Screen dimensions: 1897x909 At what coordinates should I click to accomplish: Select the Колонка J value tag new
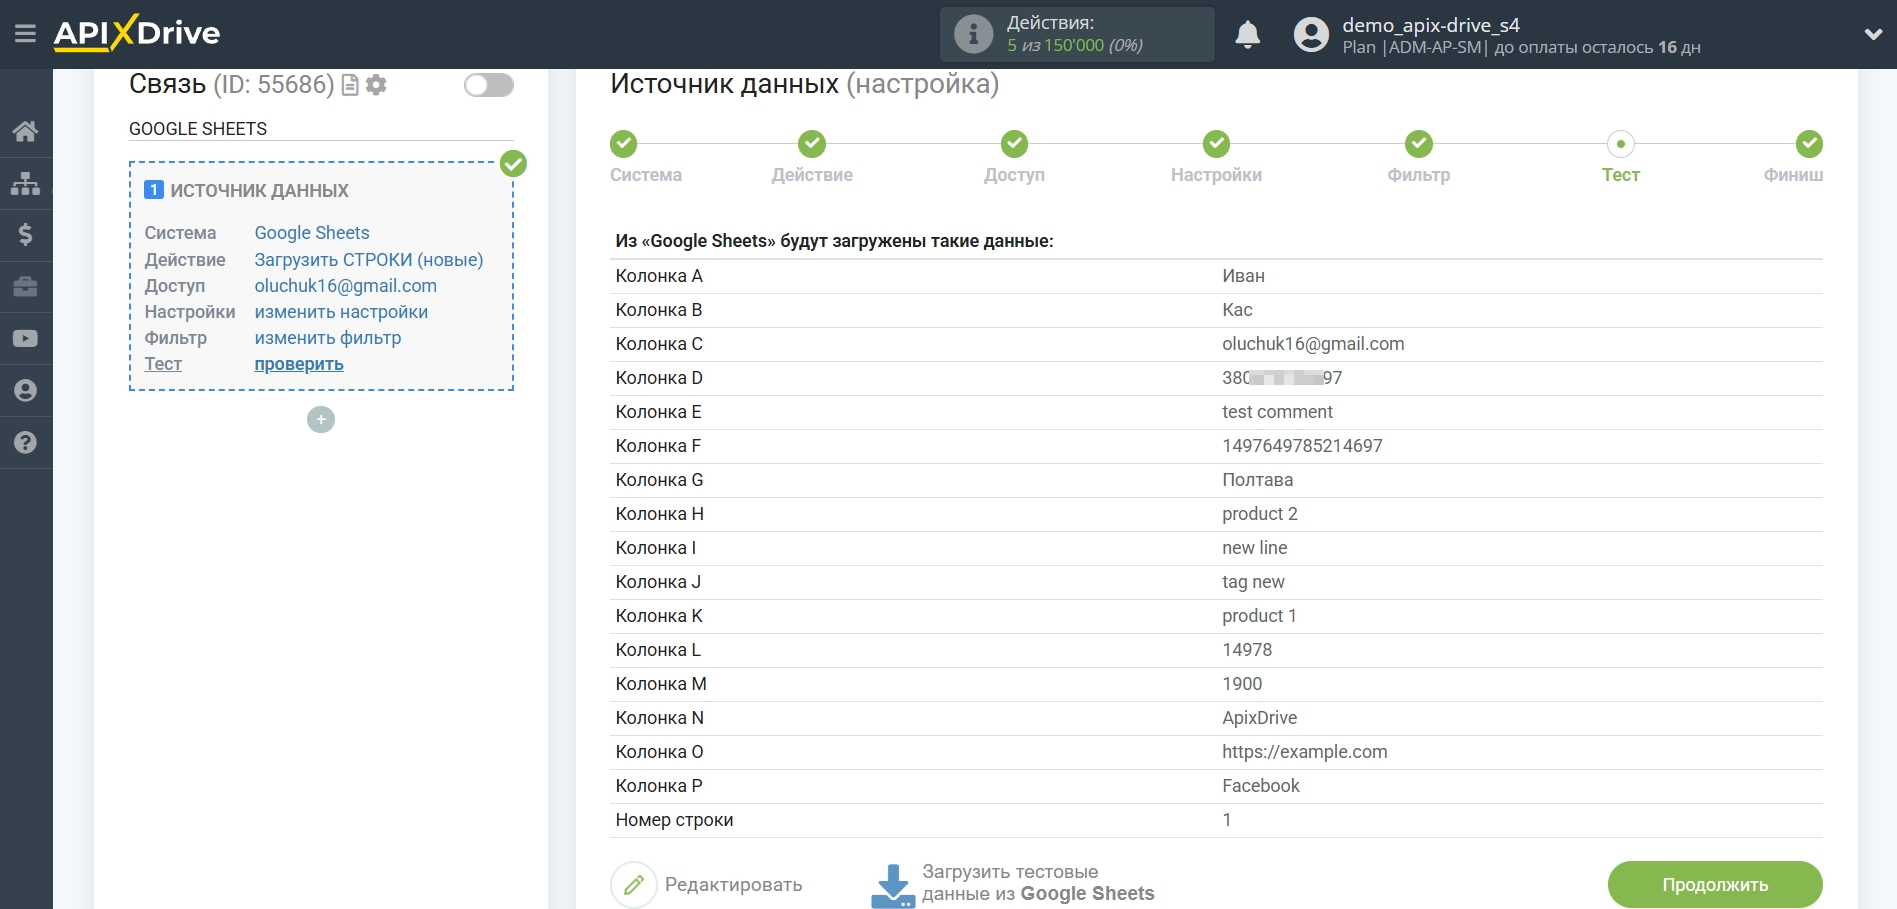pyautogui.click(x=1253, y=582)
